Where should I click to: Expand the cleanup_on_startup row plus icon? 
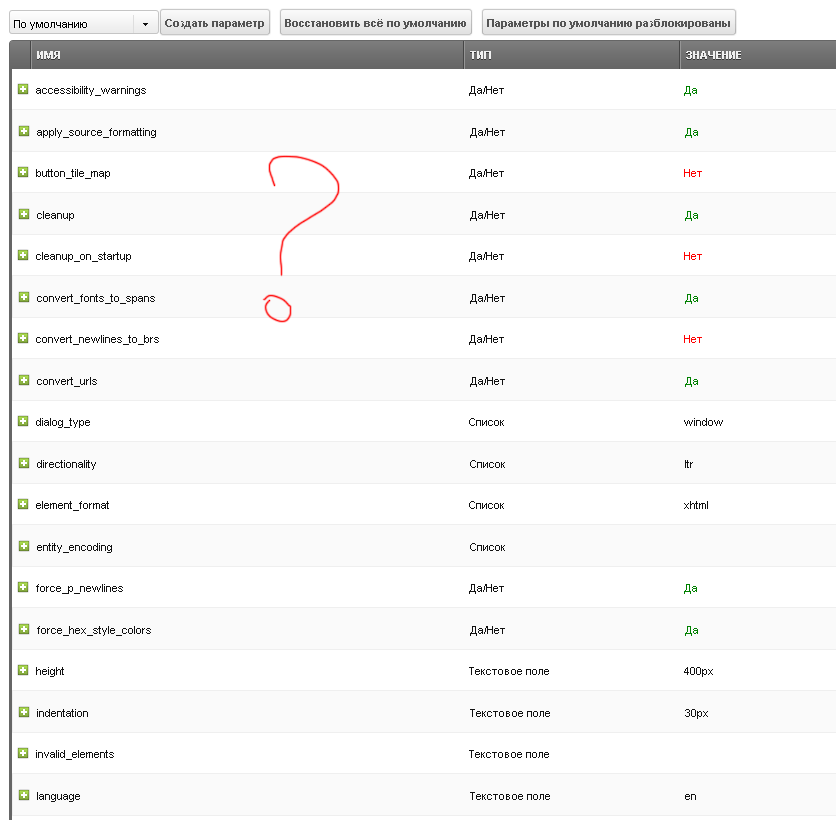(23, 255)
